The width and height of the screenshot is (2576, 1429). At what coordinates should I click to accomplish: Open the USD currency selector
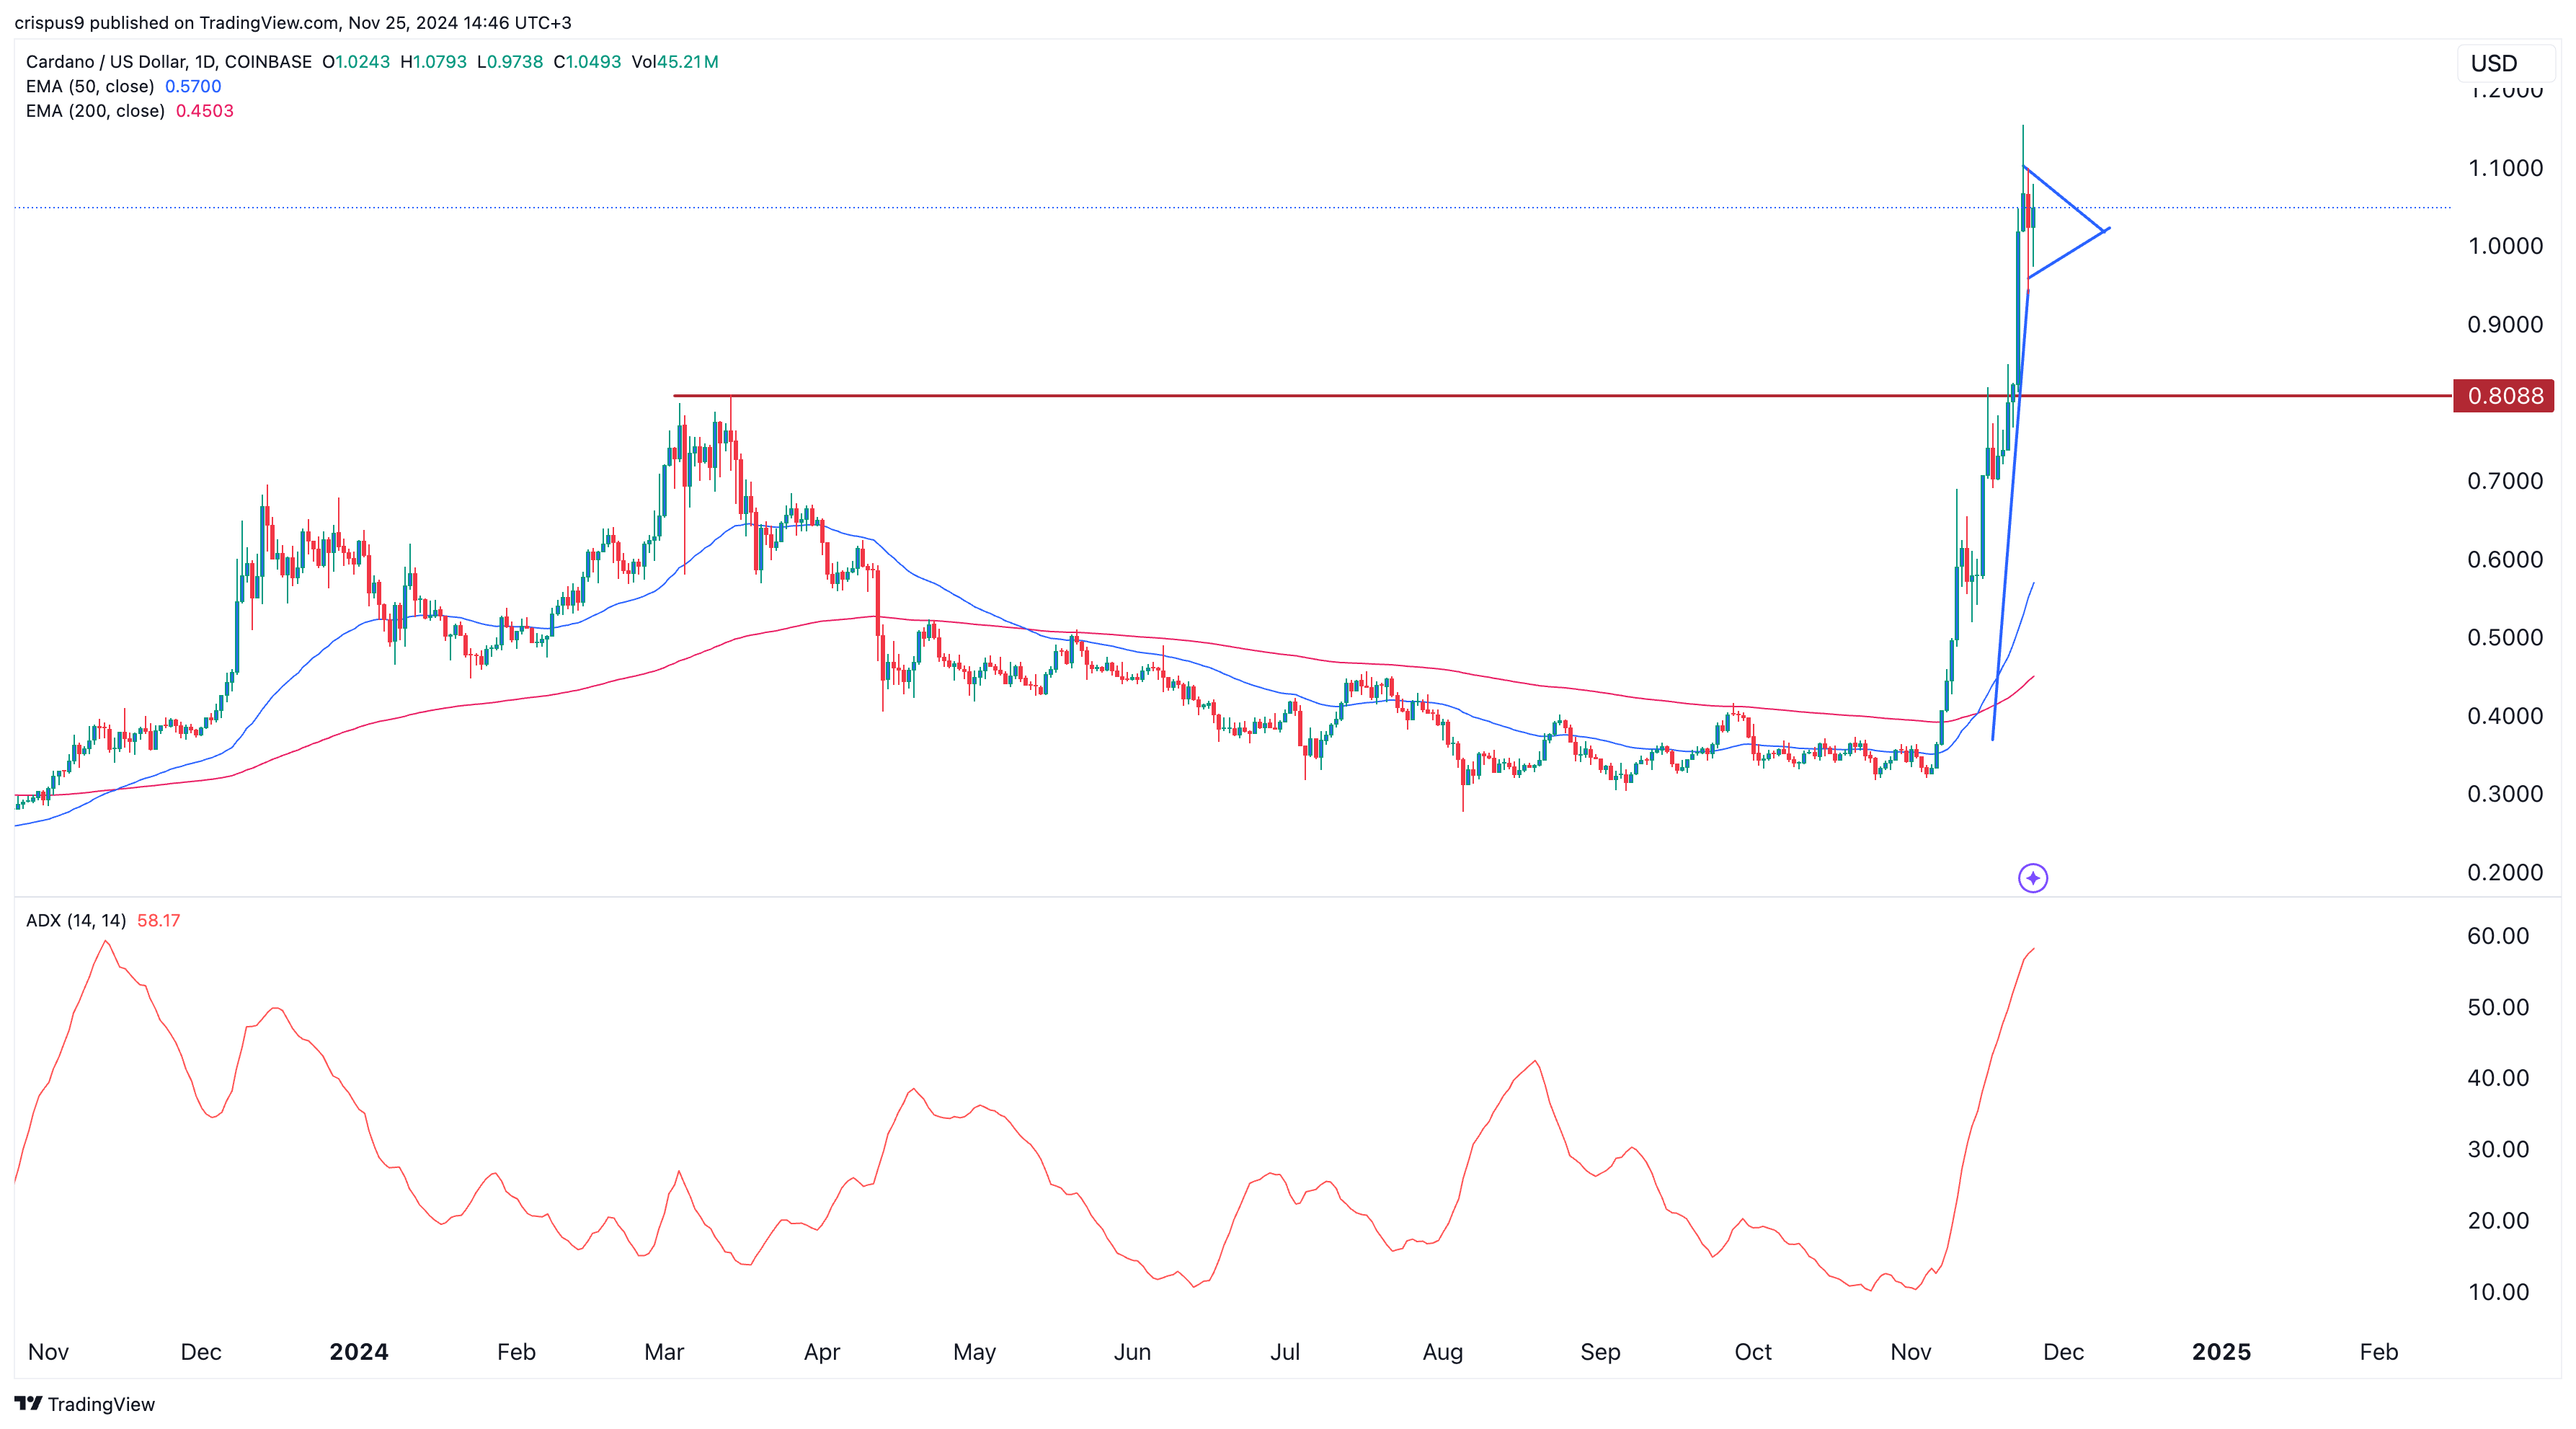pyautogui.click(x=2505, y=63)
